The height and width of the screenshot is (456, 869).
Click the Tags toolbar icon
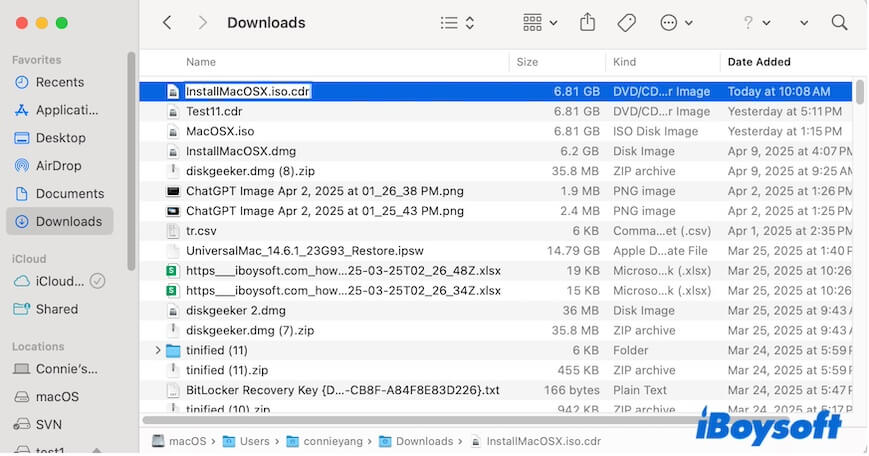coord(627,23)
